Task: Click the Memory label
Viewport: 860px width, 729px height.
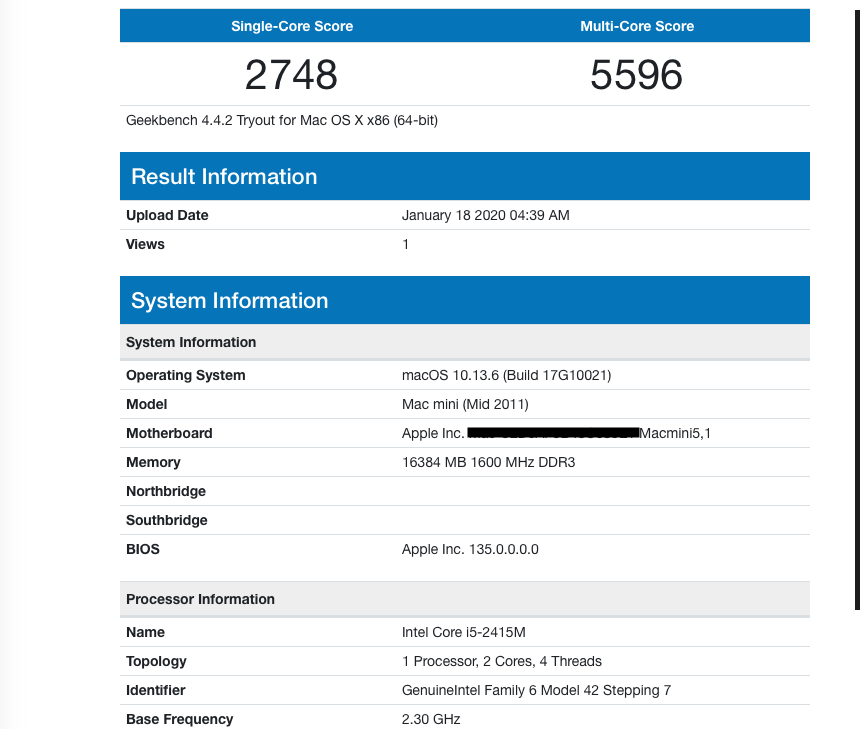Action: (153, 462)
